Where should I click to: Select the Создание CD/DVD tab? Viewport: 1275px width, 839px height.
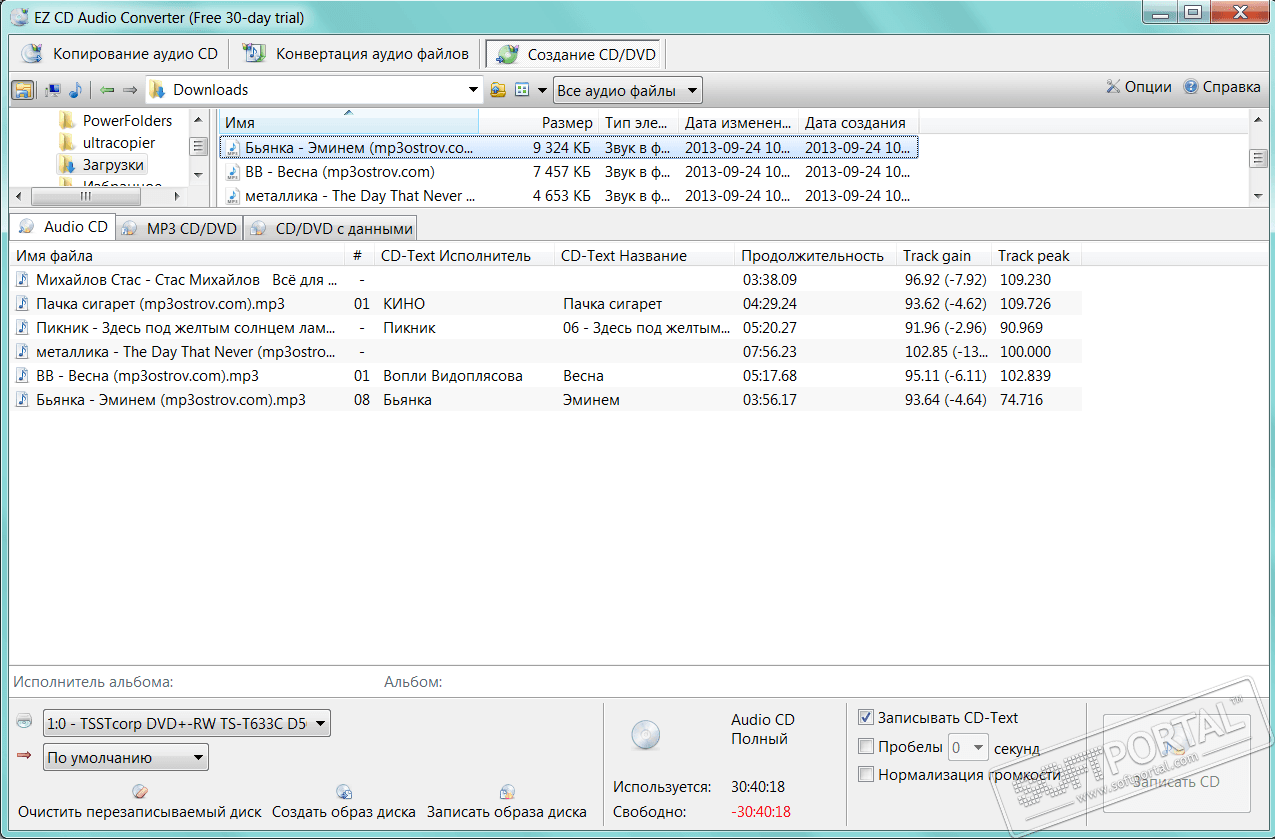[575, 53]
